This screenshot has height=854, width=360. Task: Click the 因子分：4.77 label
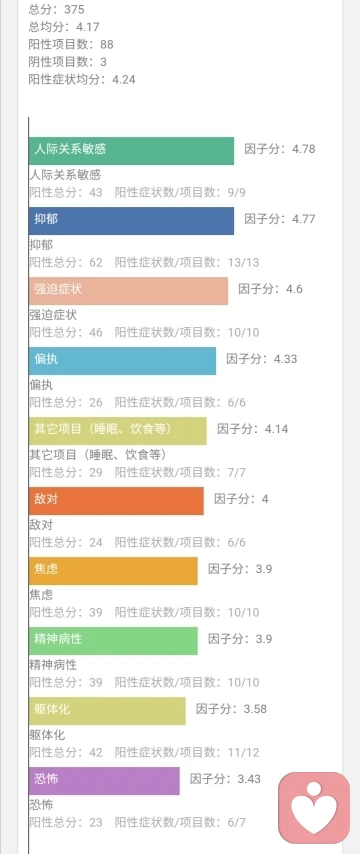tap(280, 219)
